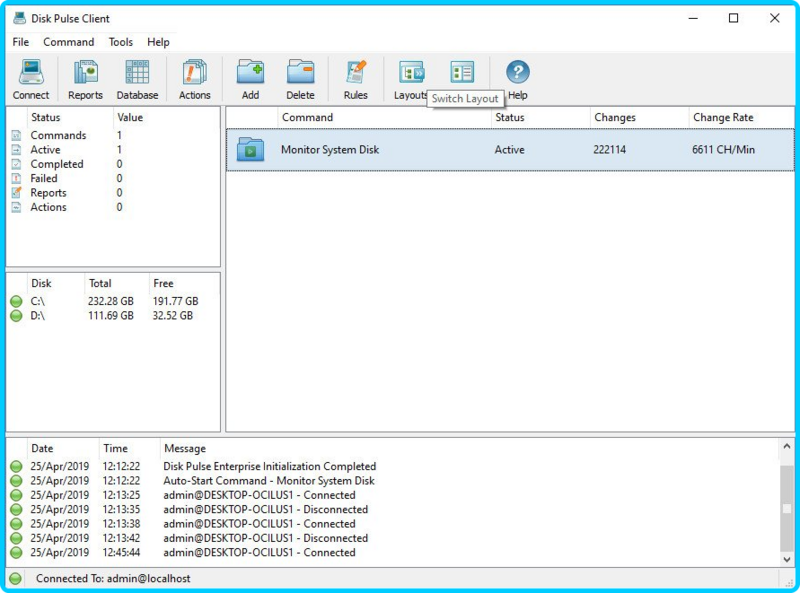Screen dimensions: 800x593
Task: Select the 12:13:35 Disconnected log entry
Action: [394, 509]
